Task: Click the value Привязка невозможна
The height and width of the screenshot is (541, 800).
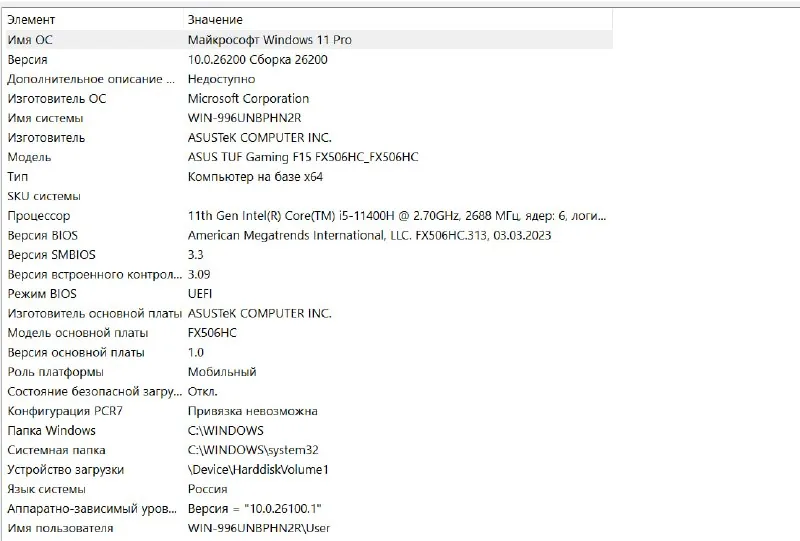Action: click(253, 411)
